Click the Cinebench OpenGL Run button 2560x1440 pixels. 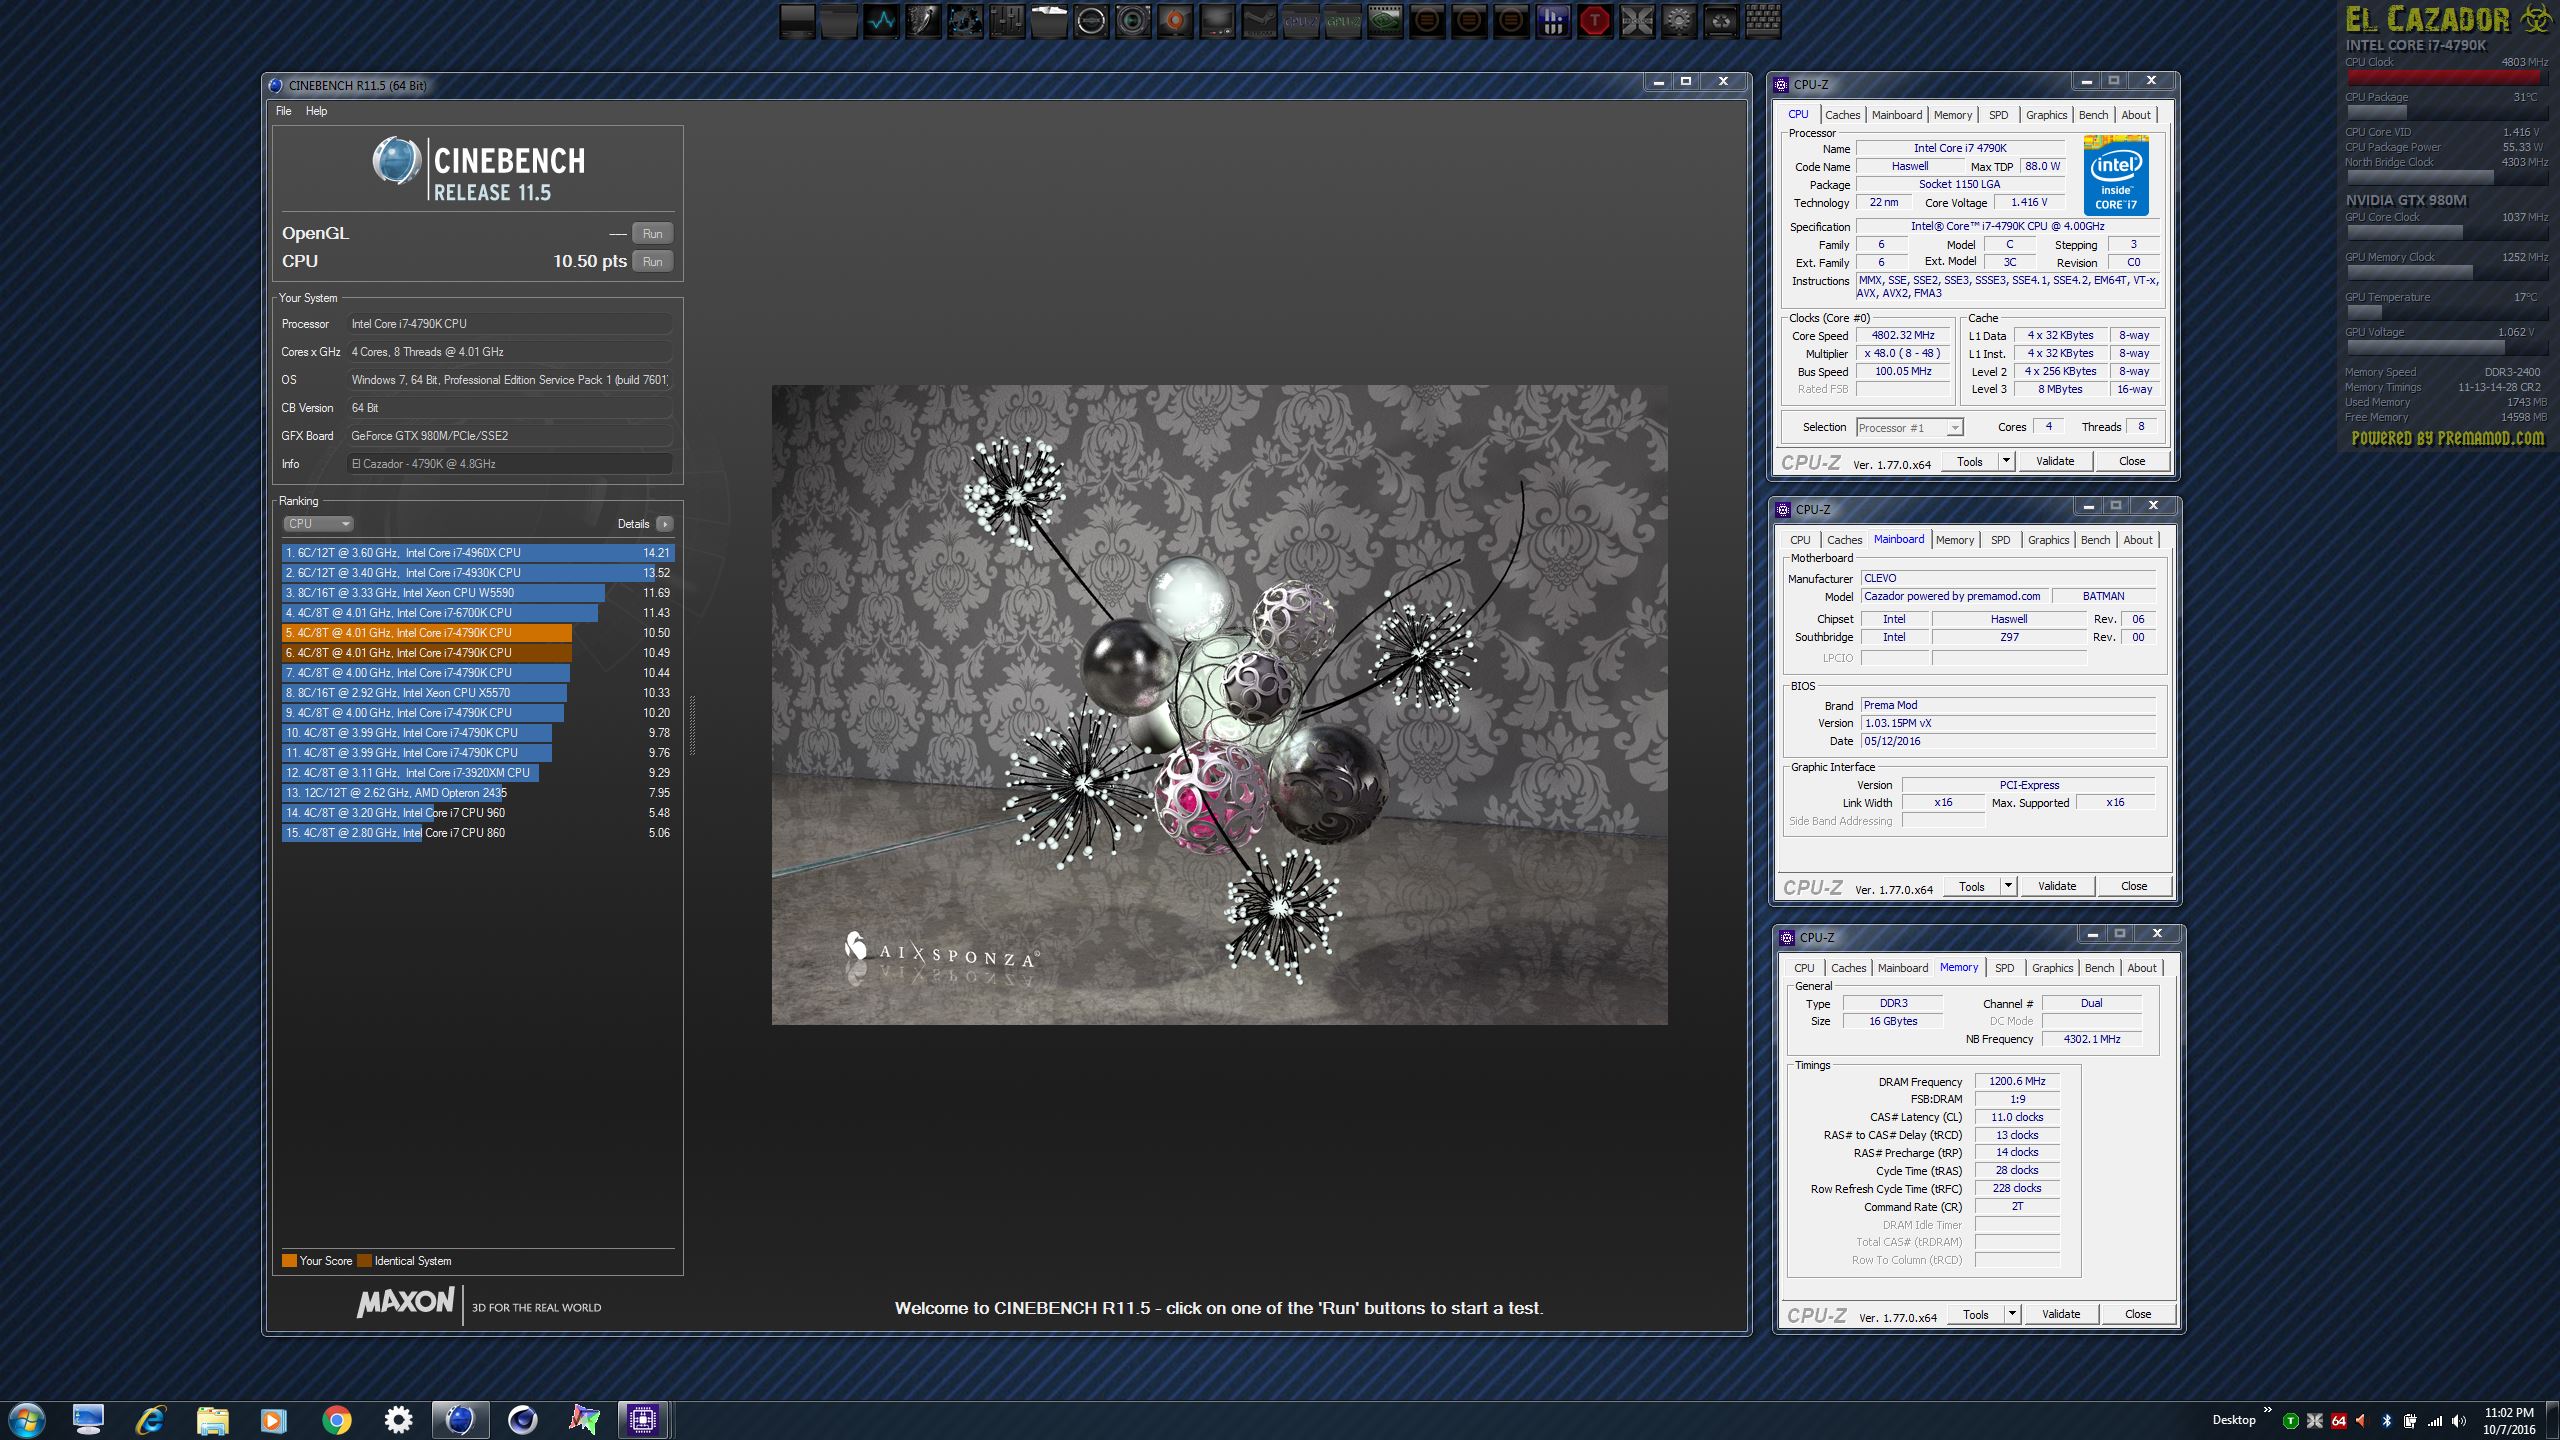tap(652, 232)
